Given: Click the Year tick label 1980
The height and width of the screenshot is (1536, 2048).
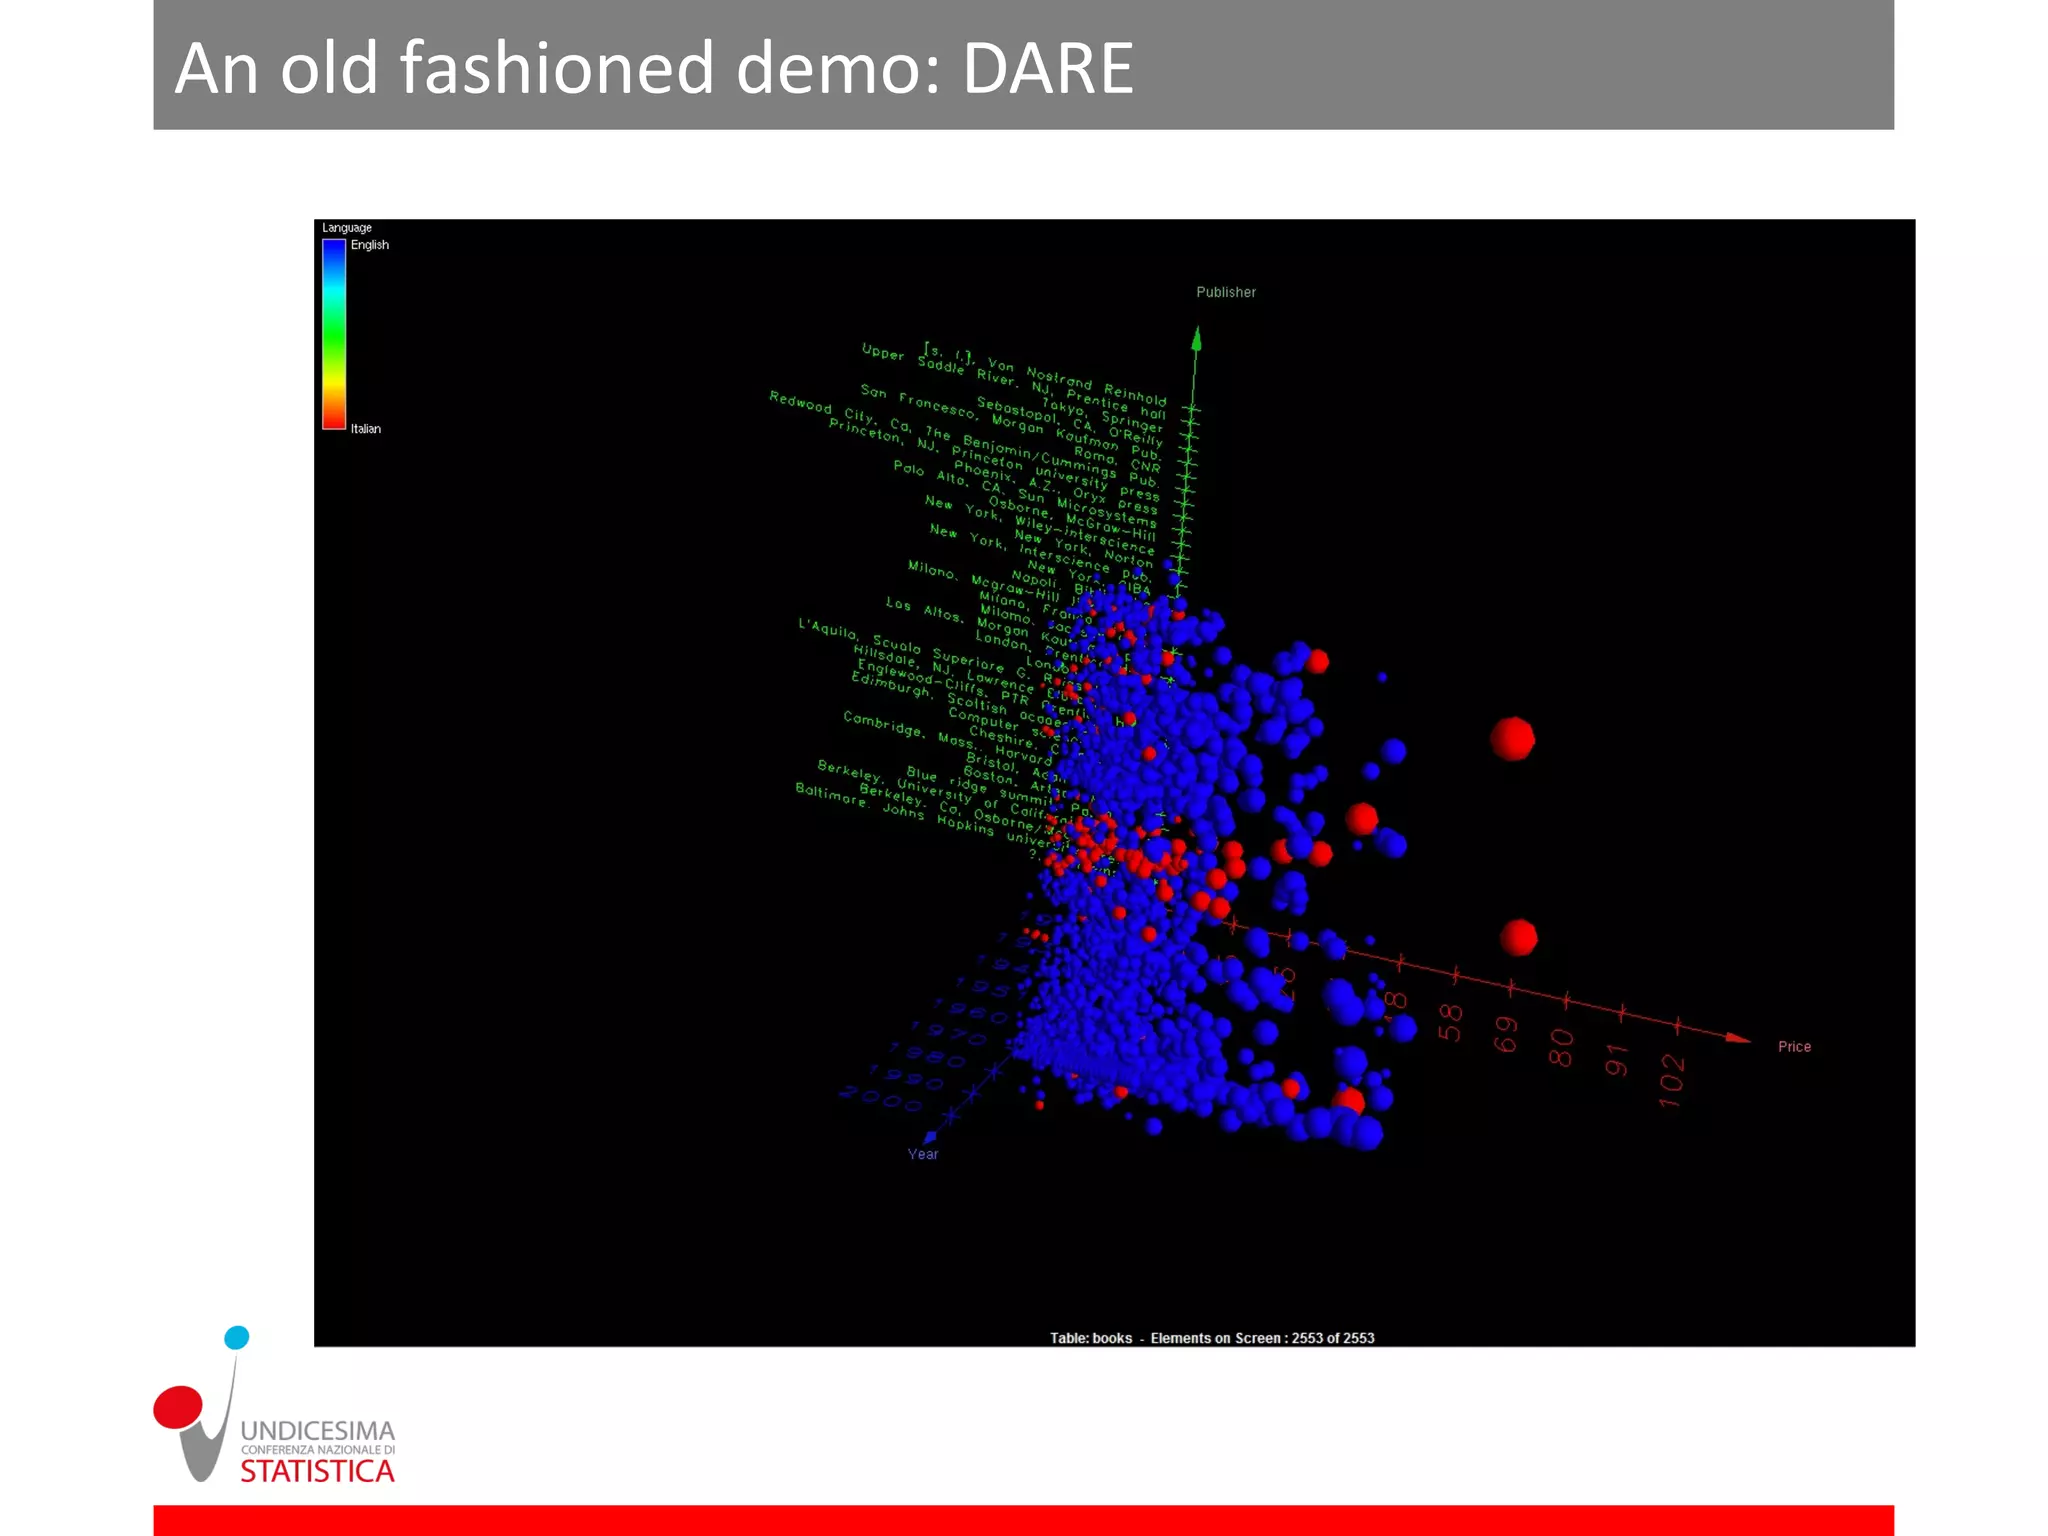Looking at the screenshot, I should (x=926, y=1054).
